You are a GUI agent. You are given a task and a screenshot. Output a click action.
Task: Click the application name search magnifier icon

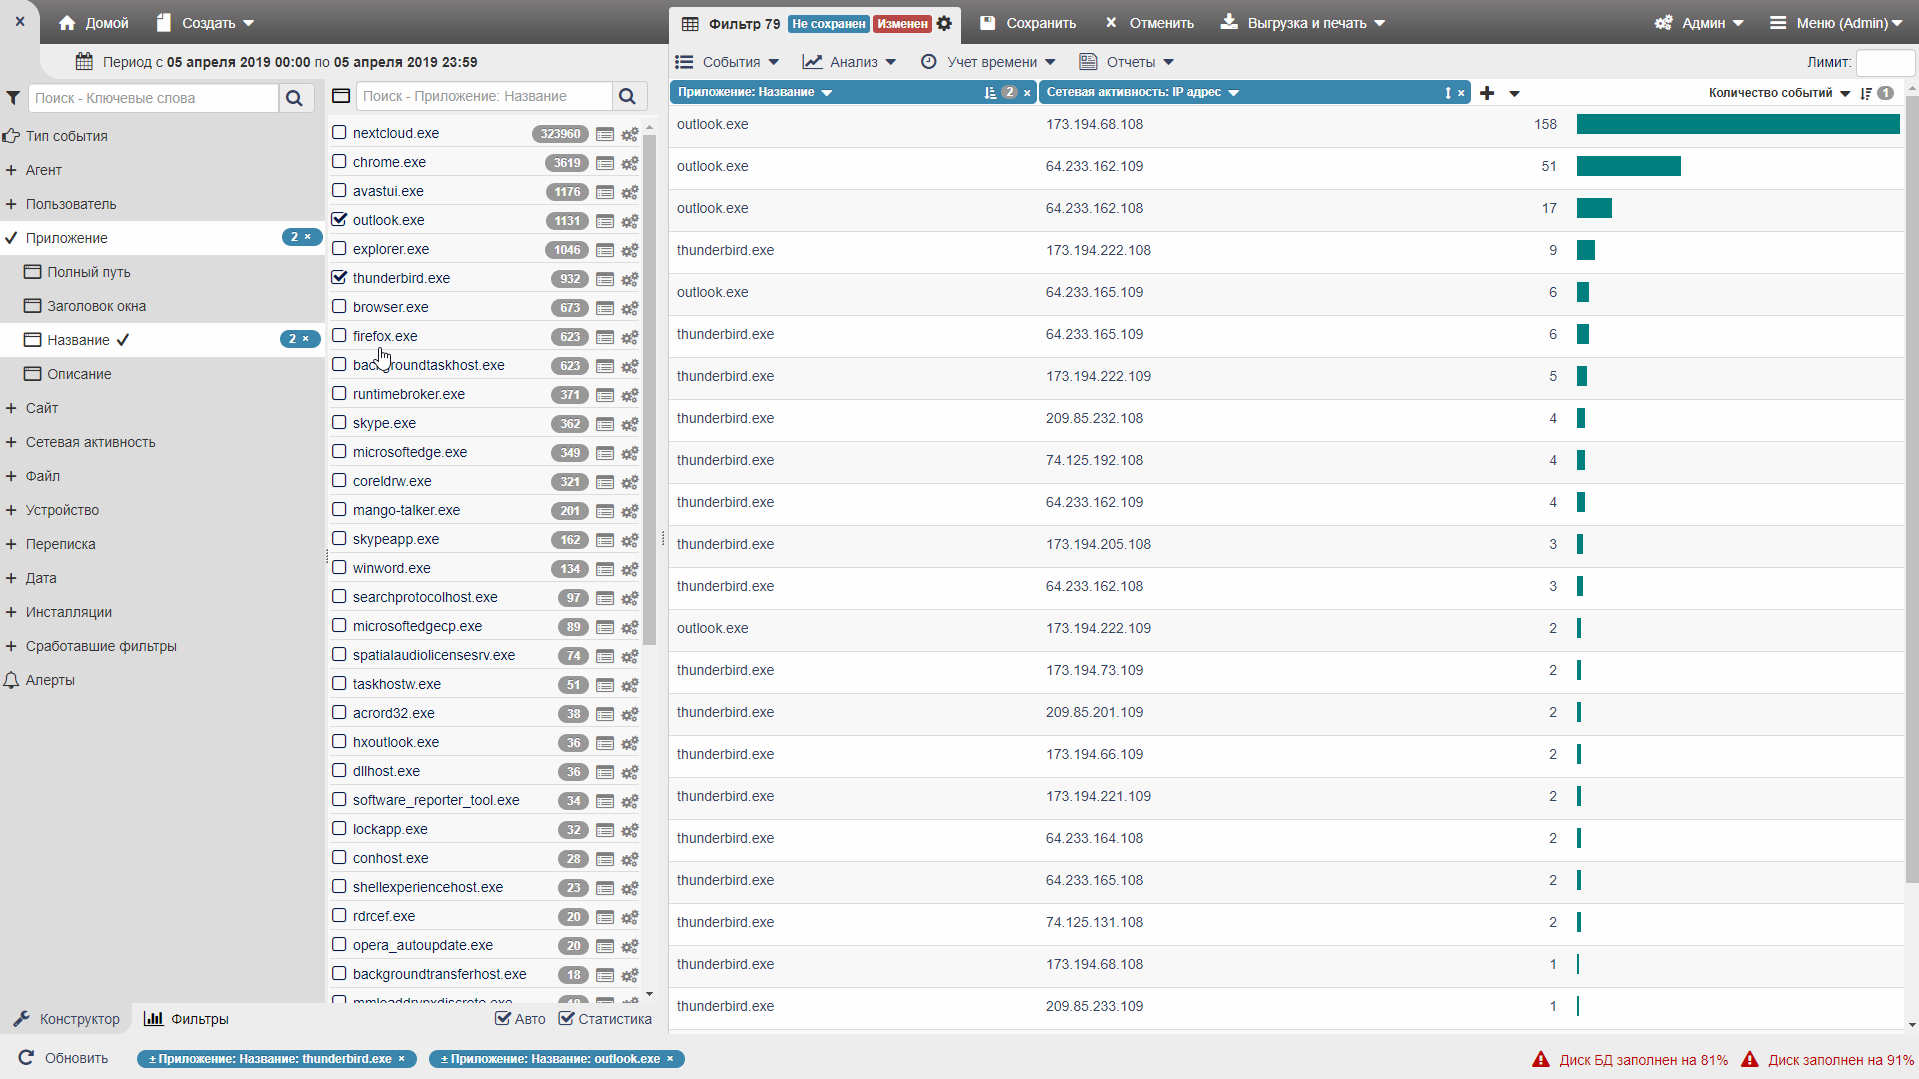(x=627, y=96)
